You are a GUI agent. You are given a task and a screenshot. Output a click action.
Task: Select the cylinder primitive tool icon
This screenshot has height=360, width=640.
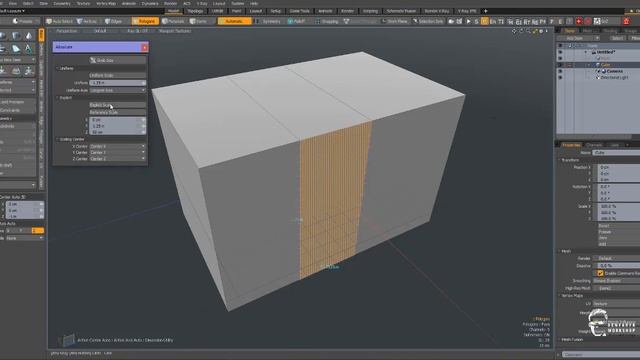pos(16,36)
